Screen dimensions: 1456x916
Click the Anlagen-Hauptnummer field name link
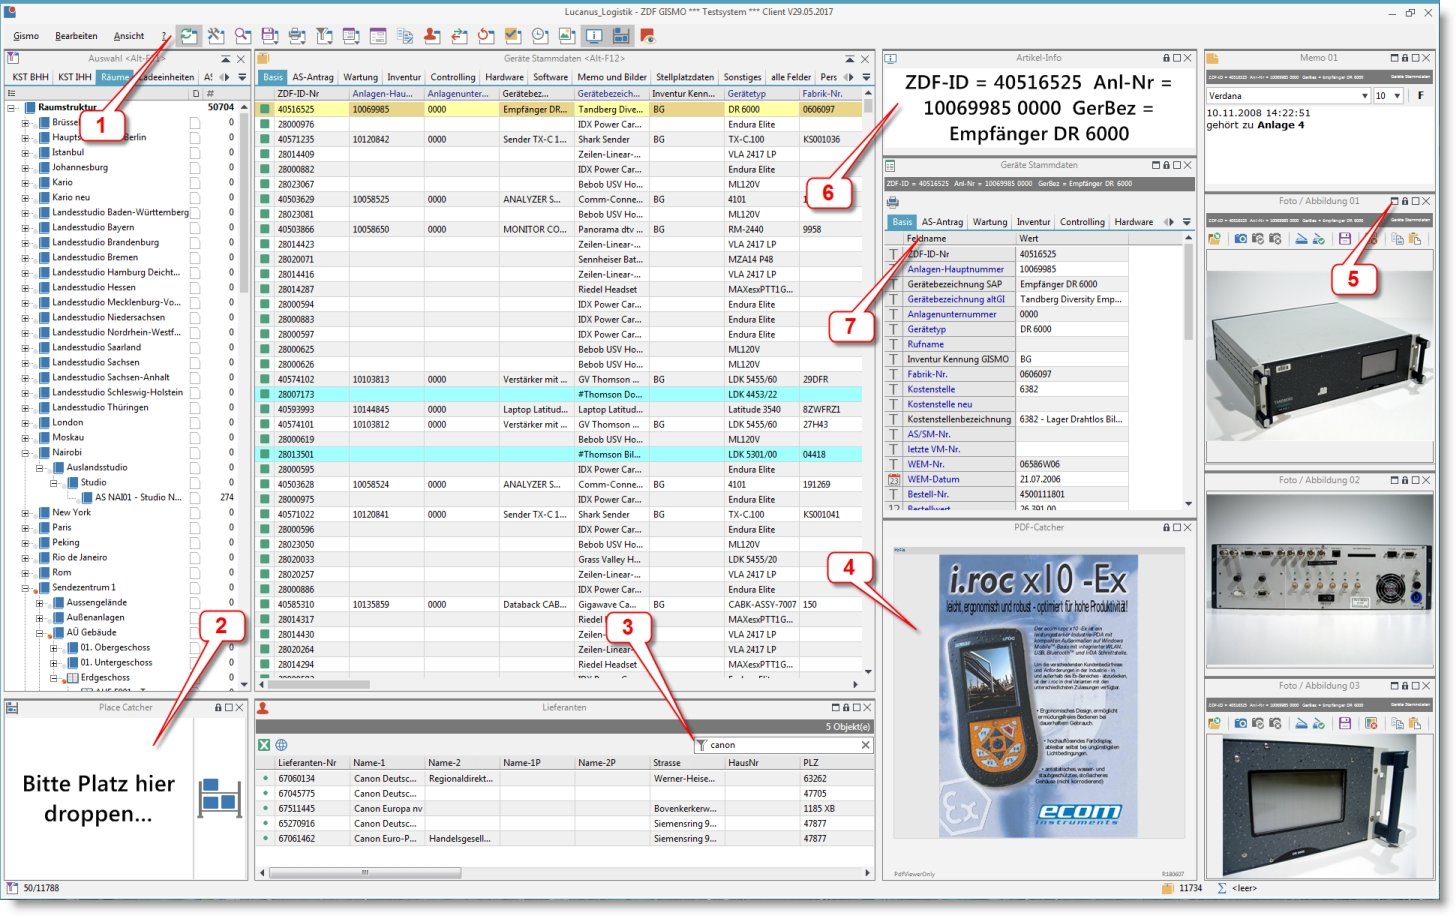click(x=955, y=269)
